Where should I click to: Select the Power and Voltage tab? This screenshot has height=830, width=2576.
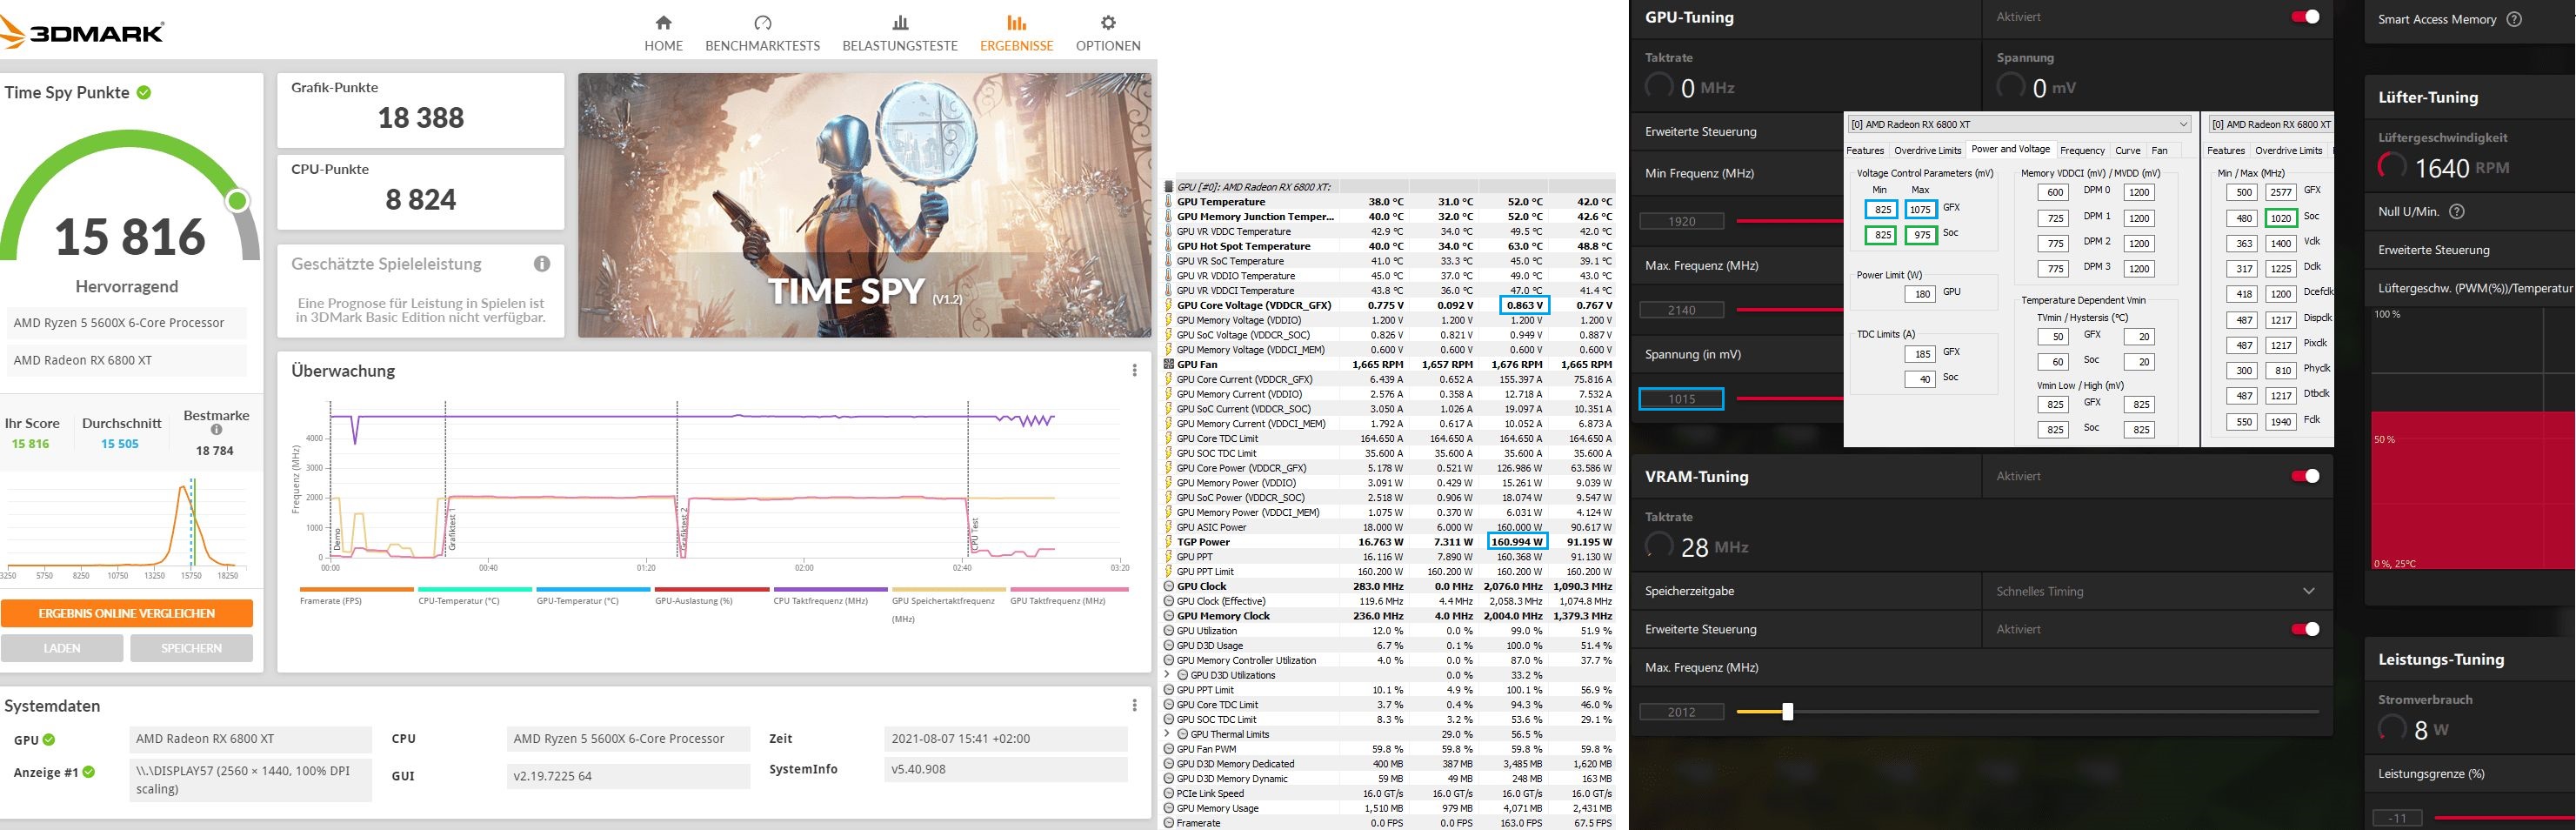(x=2010, y=149)
